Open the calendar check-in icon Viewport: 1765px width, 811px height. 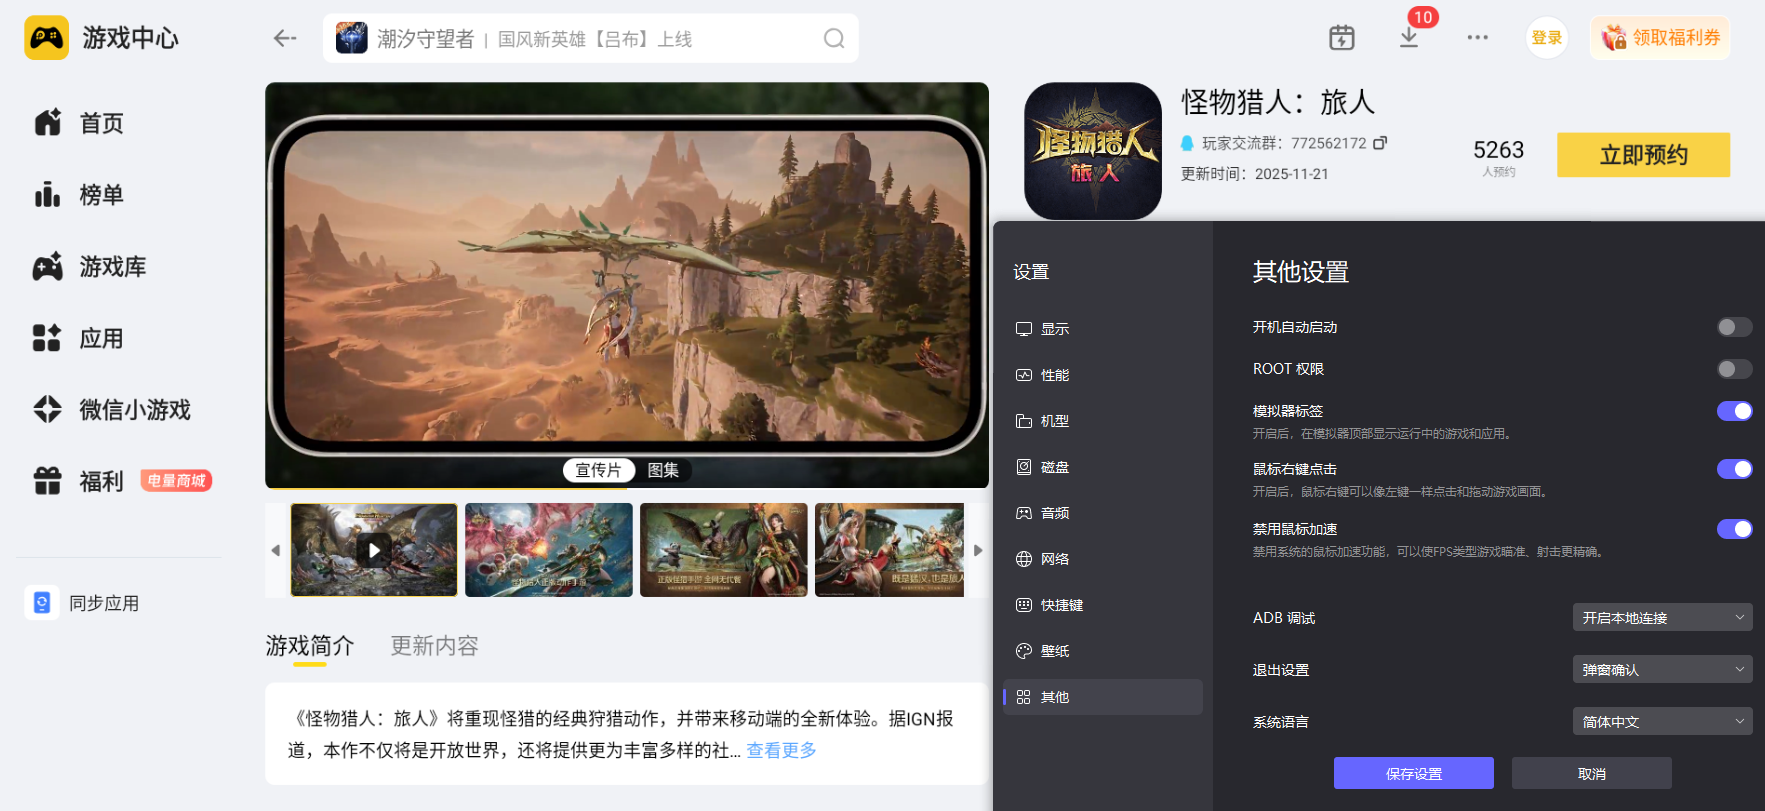(1342, 38)
